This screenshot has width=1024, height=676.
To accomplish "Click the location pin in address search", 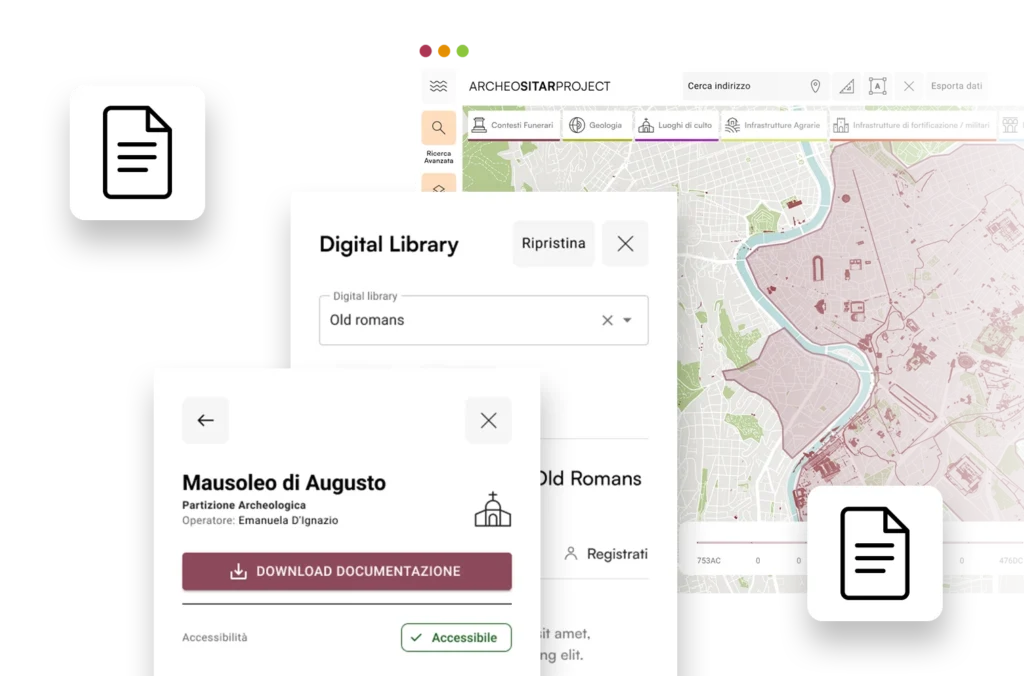I will pyautogui.click(x=815, y=86).
